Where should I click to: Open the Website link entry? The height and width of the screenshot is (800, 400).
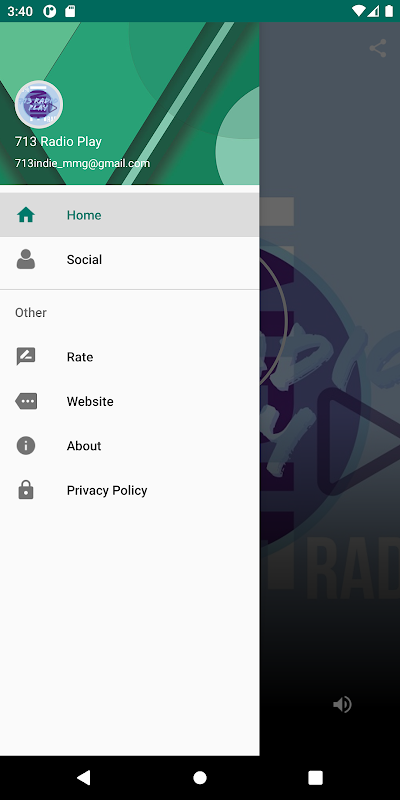click(x=130, y=402)
